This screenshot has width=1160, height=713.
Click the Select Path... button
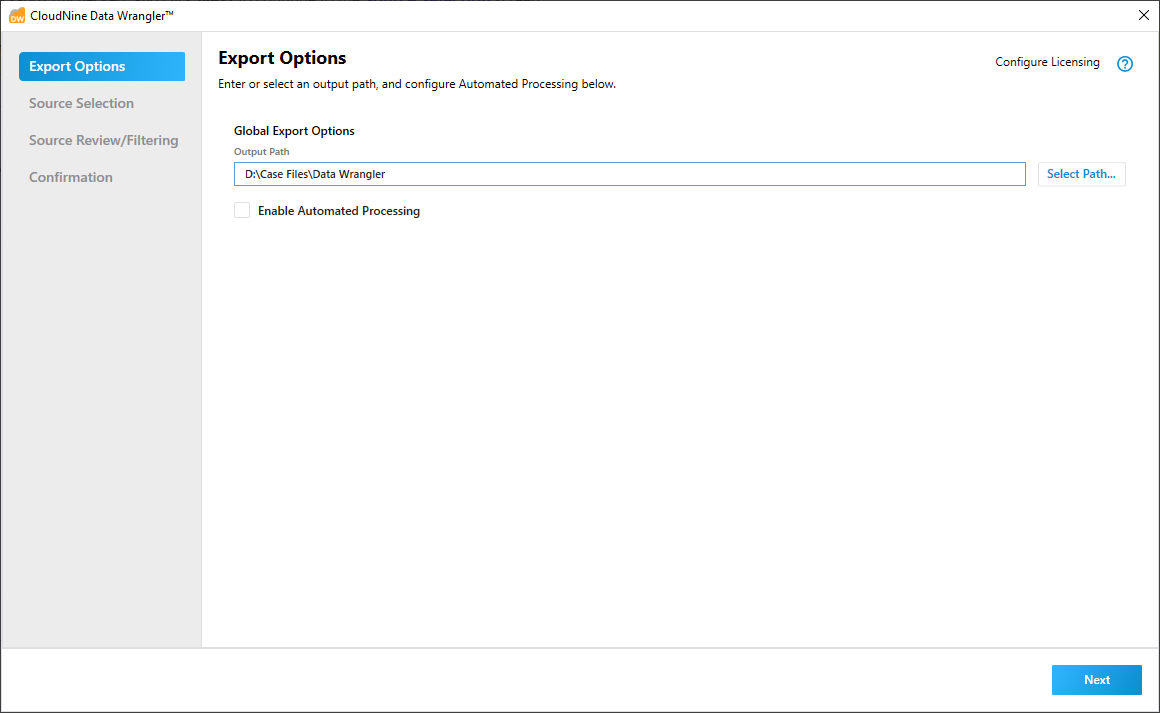coord(1082,175)
